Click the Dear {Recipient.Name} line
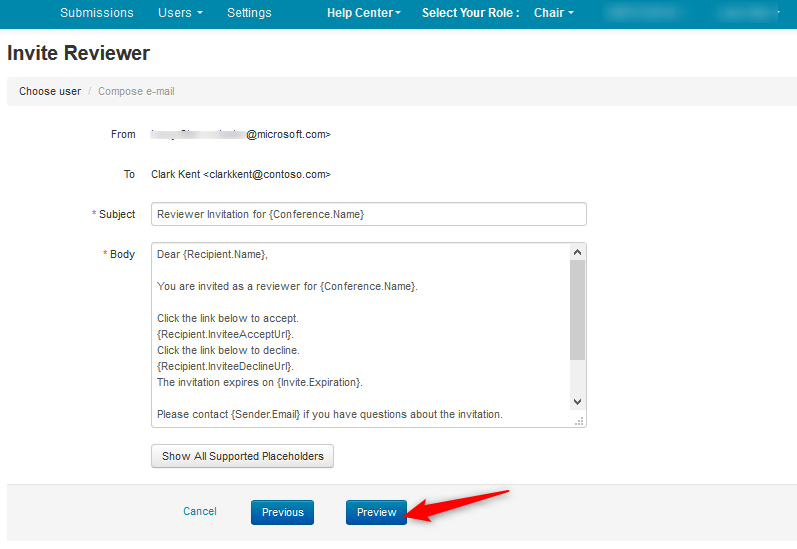Screen dimensions: 797x549 point(212,254)
